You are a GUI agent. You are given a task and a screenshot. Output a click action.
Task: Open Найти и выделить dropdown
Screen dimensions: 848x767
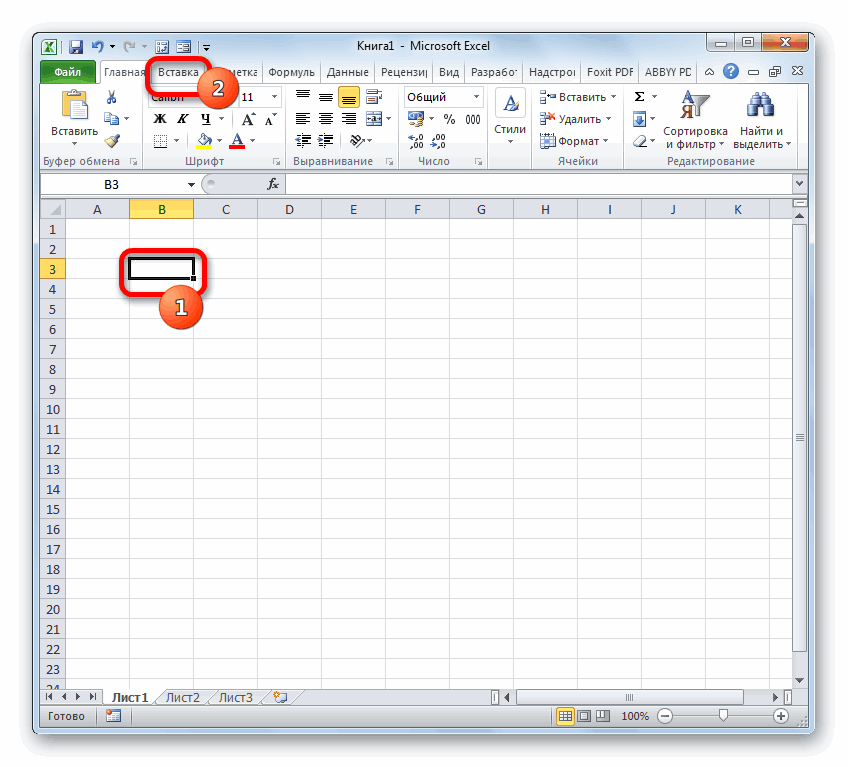[x=762, y=120]
